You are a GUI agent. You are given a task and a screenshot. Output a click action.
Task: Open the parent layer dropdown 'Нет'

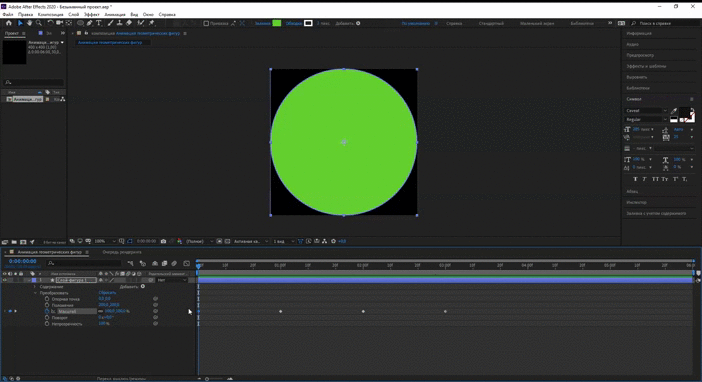(172, 280)
